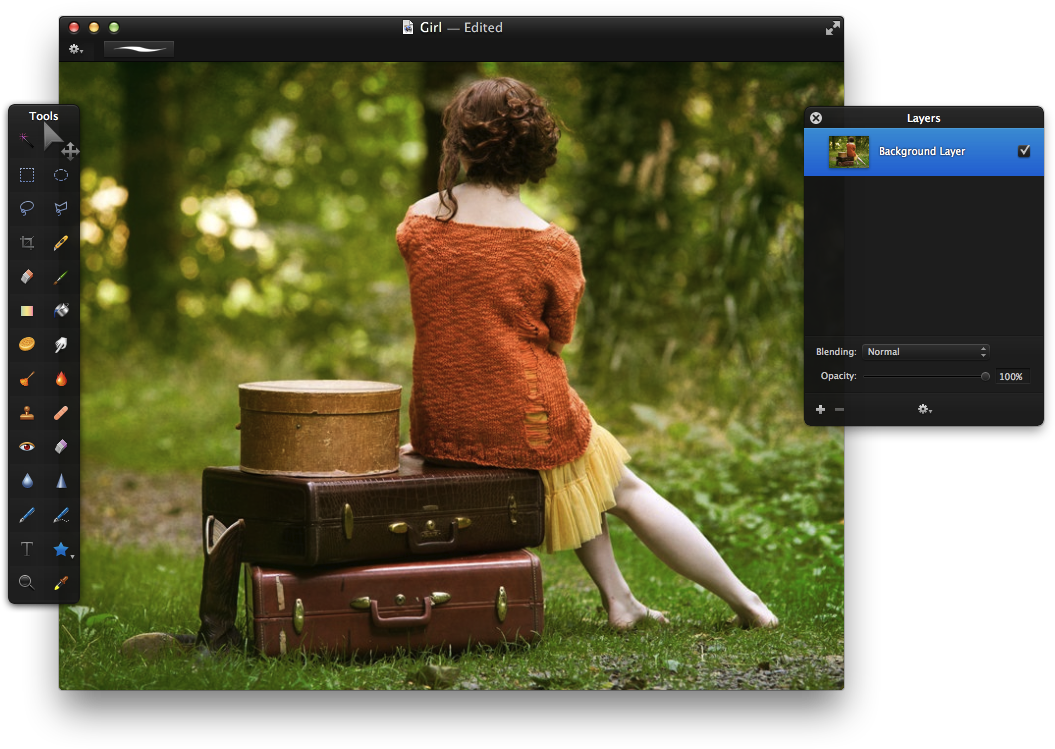The image size is (1055, 749).
Task: Choose the Elliptical Marquee tool
Action: point(61,175)
